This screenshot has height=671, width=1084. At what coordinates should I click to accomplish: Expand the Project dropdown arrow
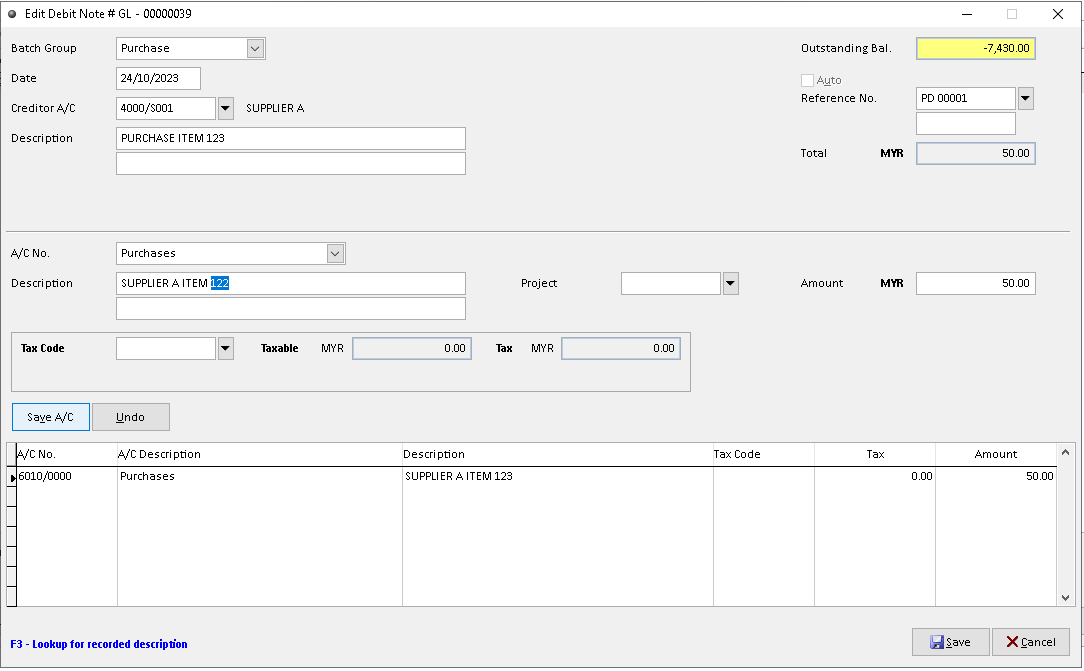[x=731, y=283]
